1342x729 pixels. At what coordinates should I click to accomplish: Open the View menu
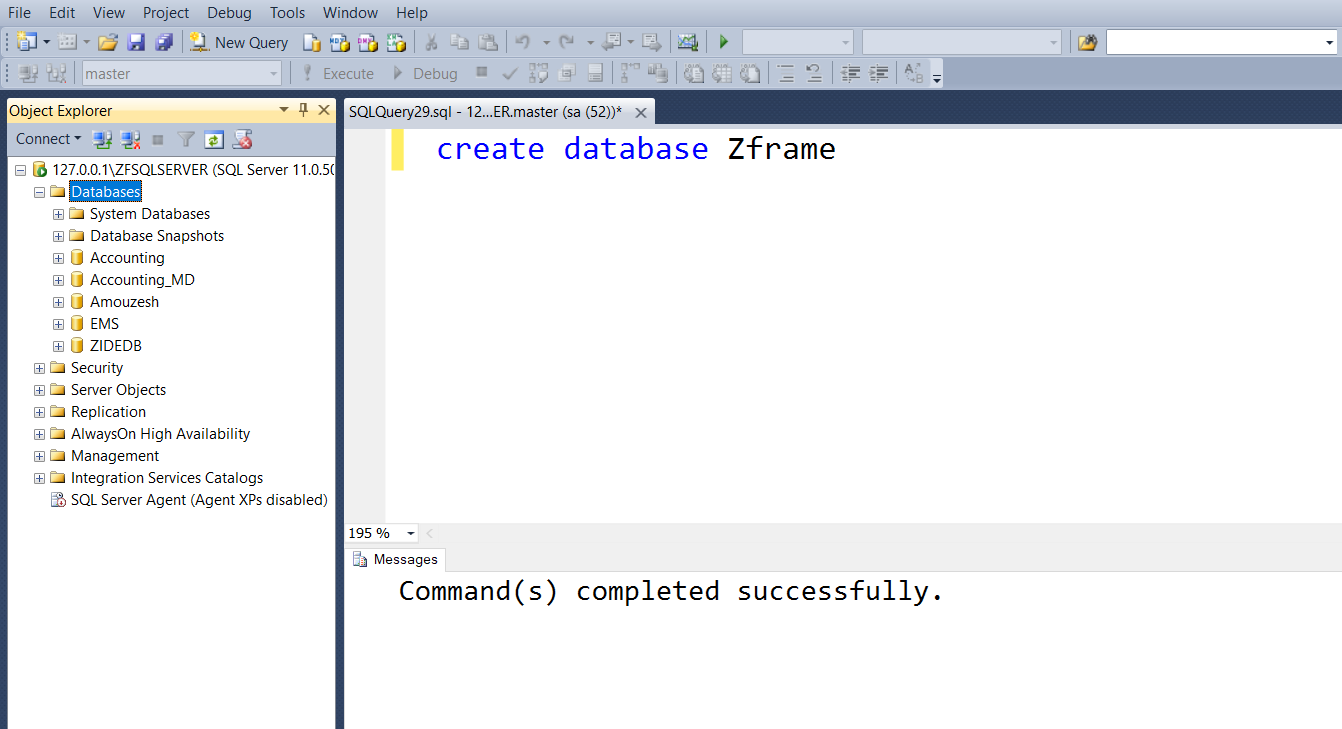(109, 12)
